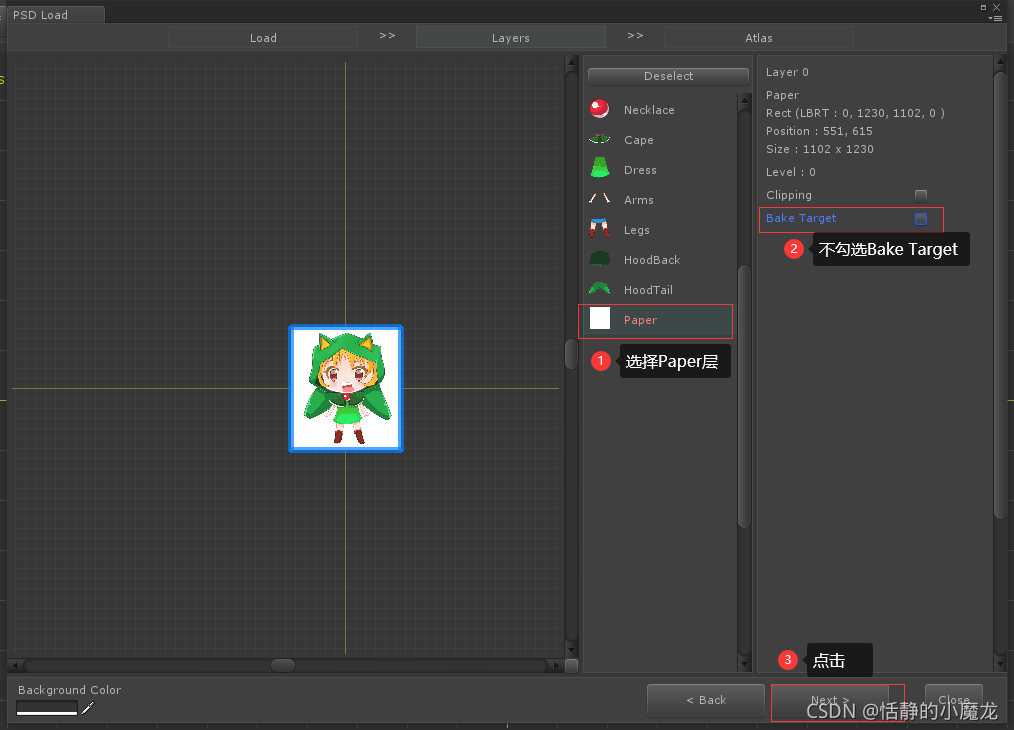Click the canvas scroll-down arrow

coord(571,650)
